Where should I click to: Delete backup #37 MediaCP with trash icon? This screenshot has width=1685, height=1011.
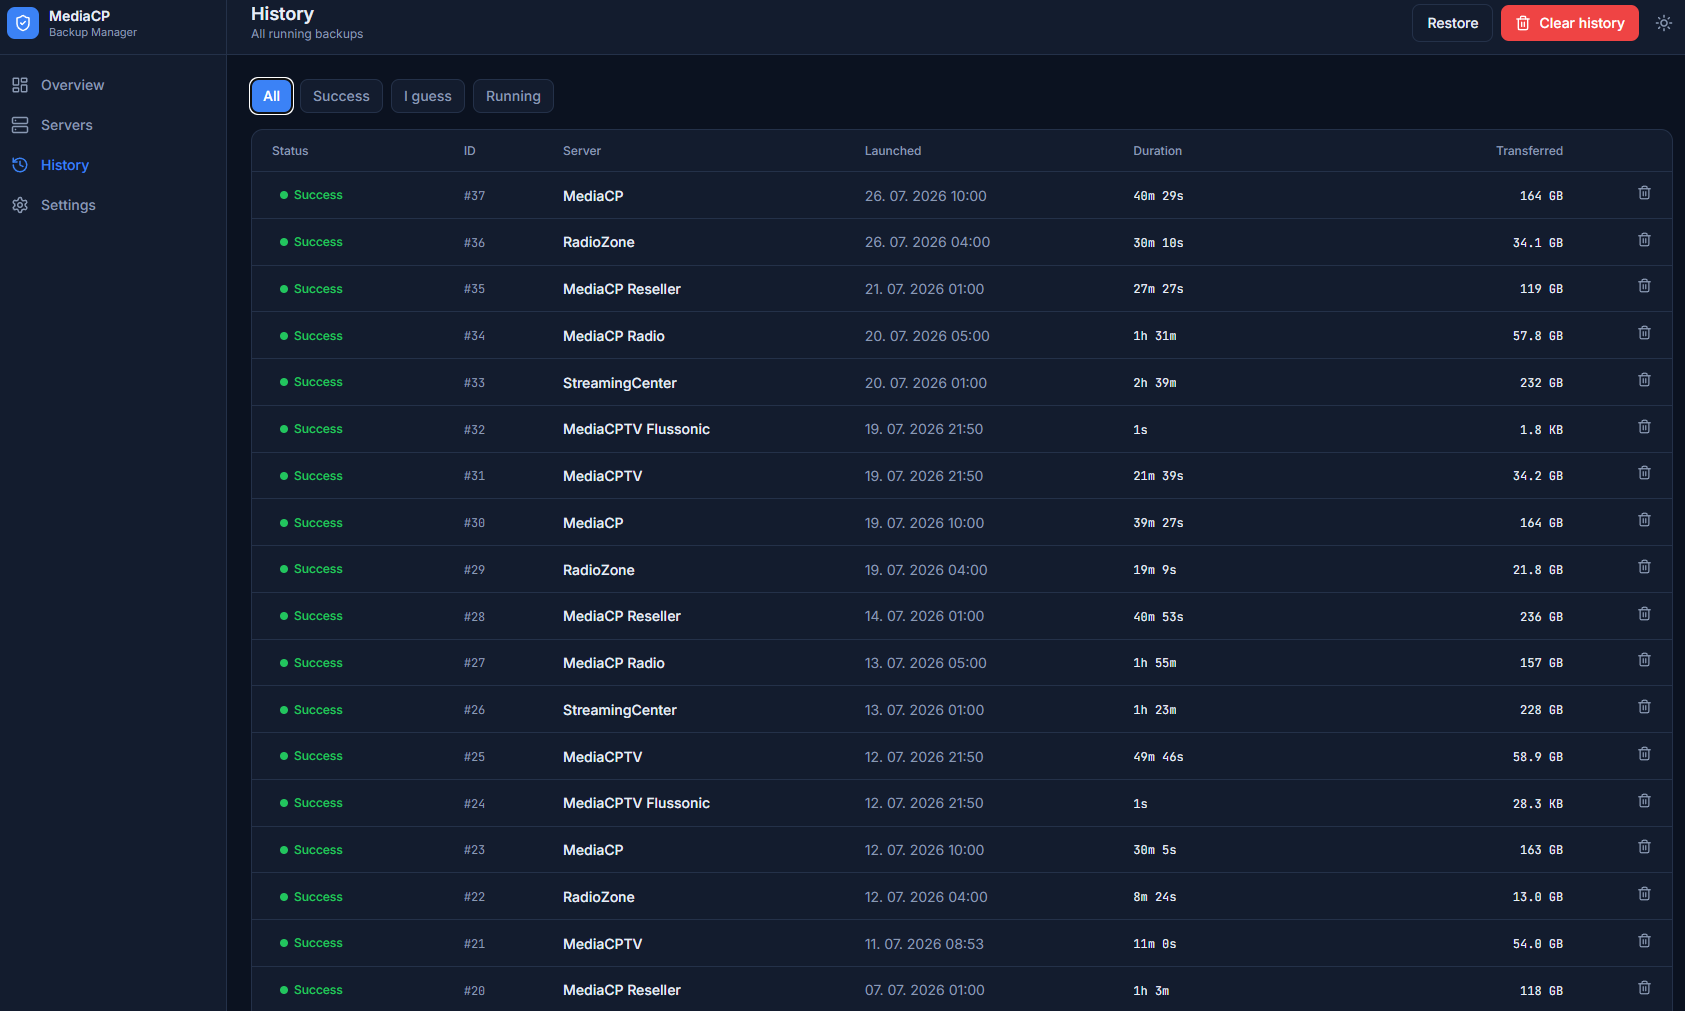[1644, 193]
